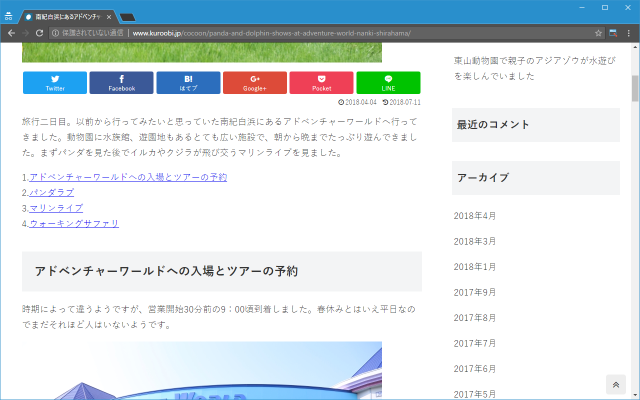
Task: Reload the page using the refresh icon
Action: click(41, 33)
